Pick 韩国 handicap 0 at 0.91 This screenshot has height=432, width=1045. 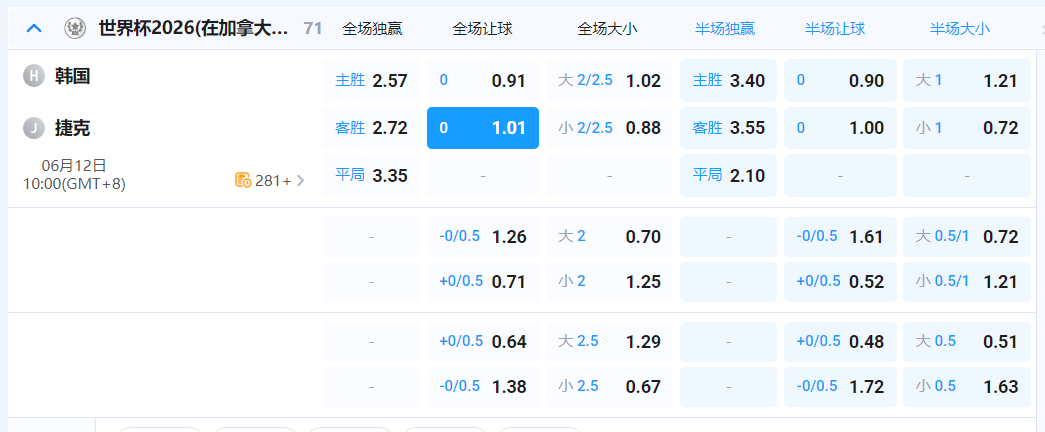coord(483,81)
